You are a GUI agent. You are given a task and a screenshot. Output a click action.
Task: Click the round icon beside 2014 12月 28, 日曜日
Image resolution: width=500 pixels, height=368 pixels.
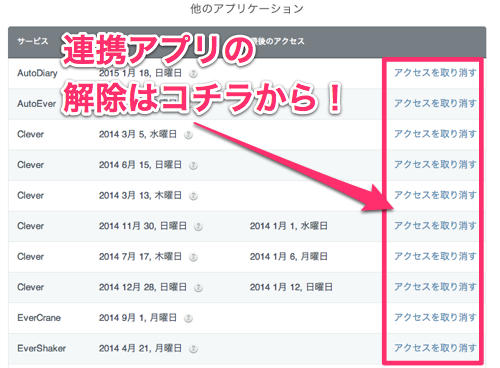(x=198, y=288)
